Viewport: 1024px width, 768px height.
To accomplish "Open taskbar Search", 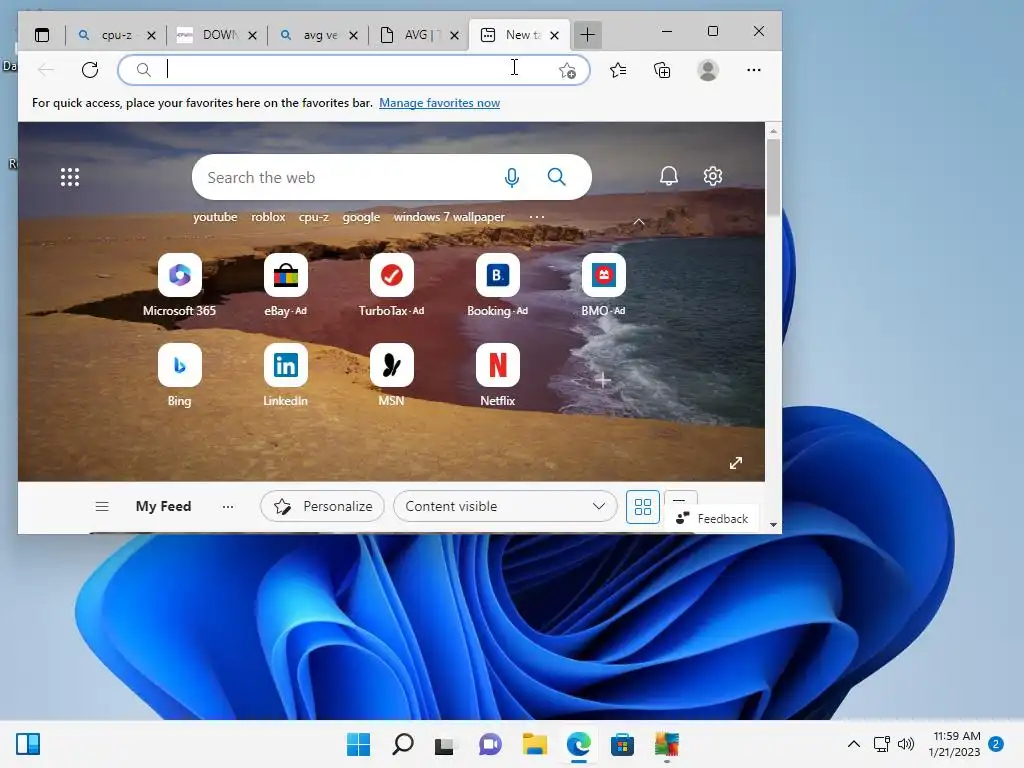I will click(x=402, y=744).
